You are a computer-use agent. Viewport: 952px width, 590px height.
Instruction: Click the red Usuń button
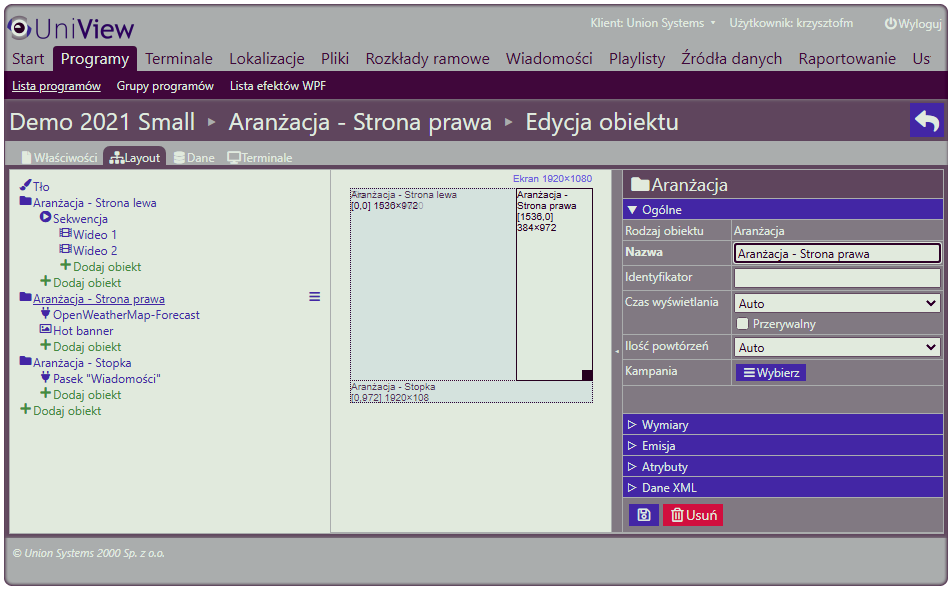[693, 515]
